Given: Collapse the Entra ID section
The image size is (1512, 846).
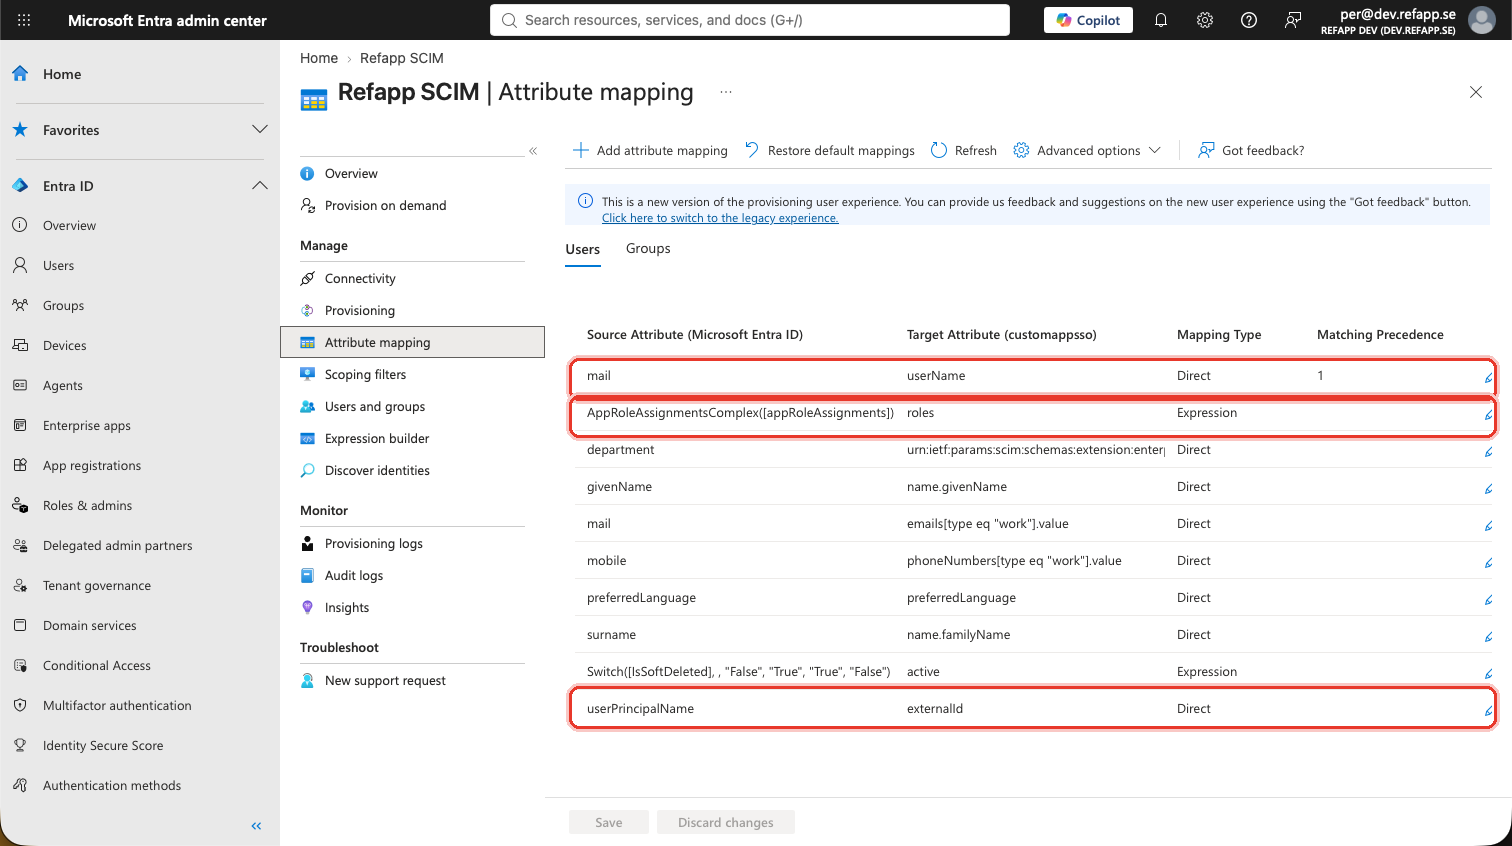Looking at the screenshot, I should [x=260, y=186].
